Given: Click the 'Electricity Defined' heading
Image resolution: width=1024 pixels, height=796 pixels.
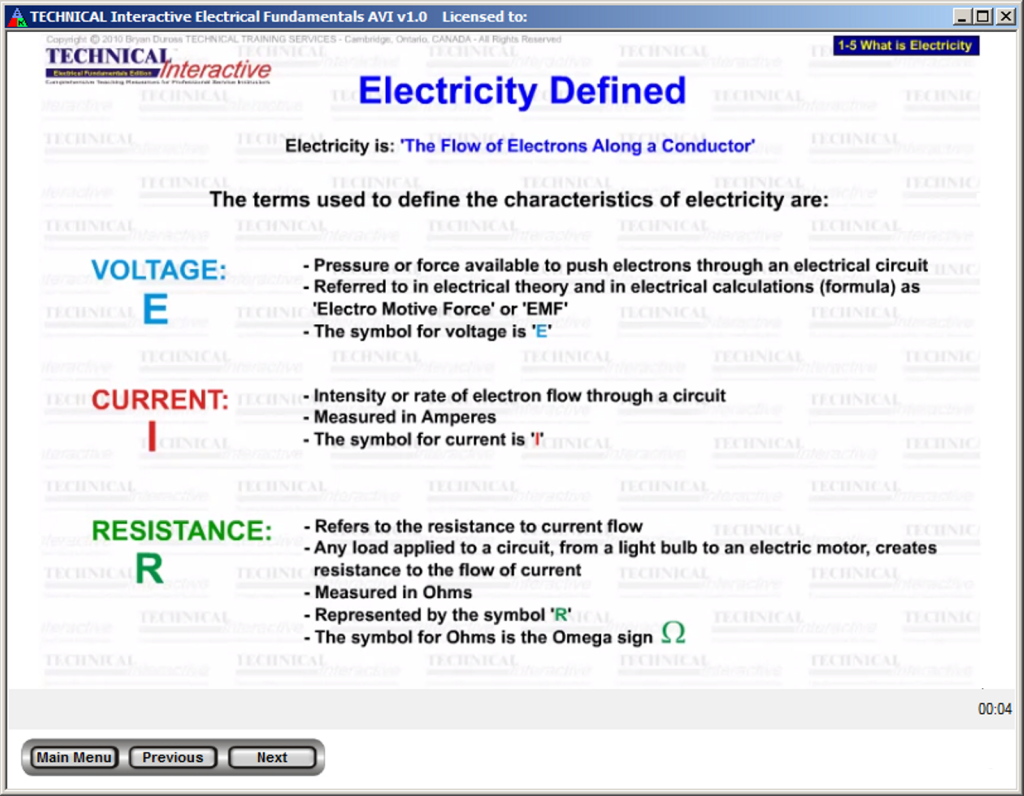Looking at the screenshot, I should 522,91.
